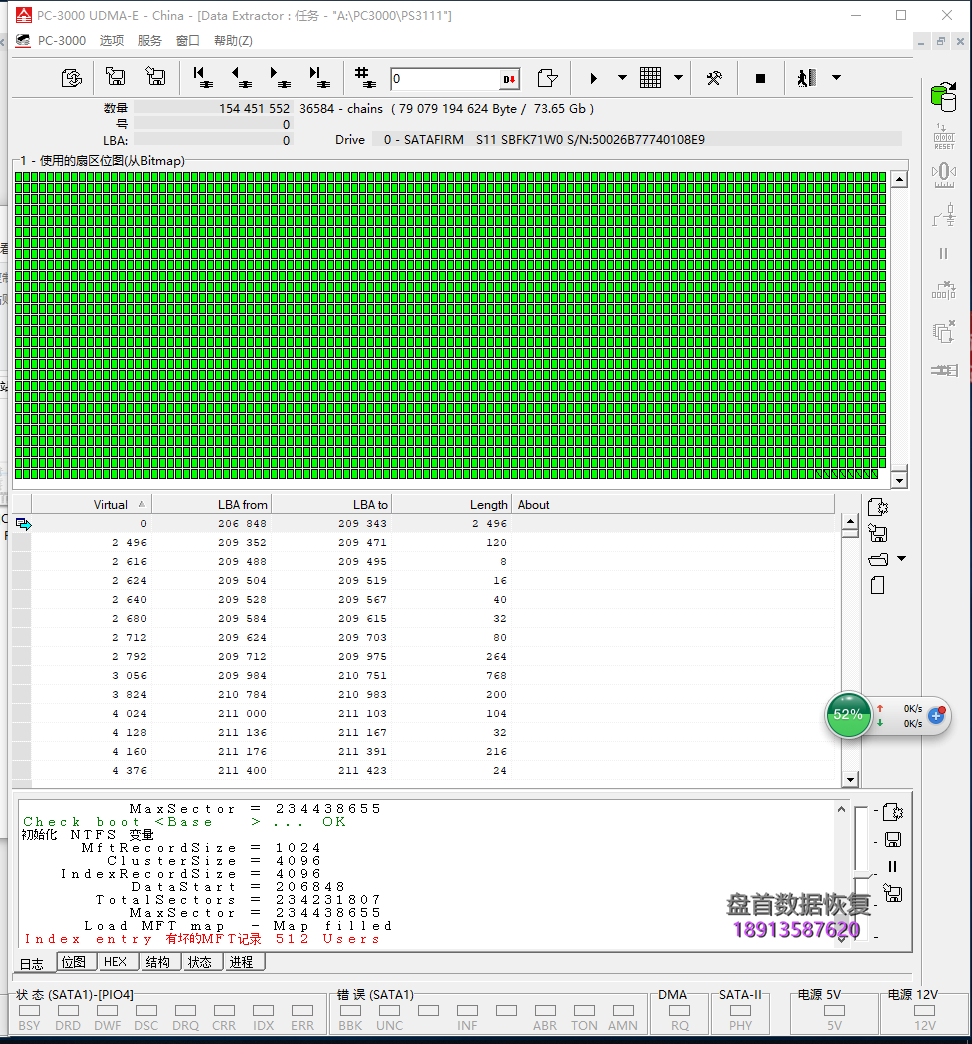Switch to the 位图 tab
This screenshot has width=972, height=1044.
(x=74, y=962)
